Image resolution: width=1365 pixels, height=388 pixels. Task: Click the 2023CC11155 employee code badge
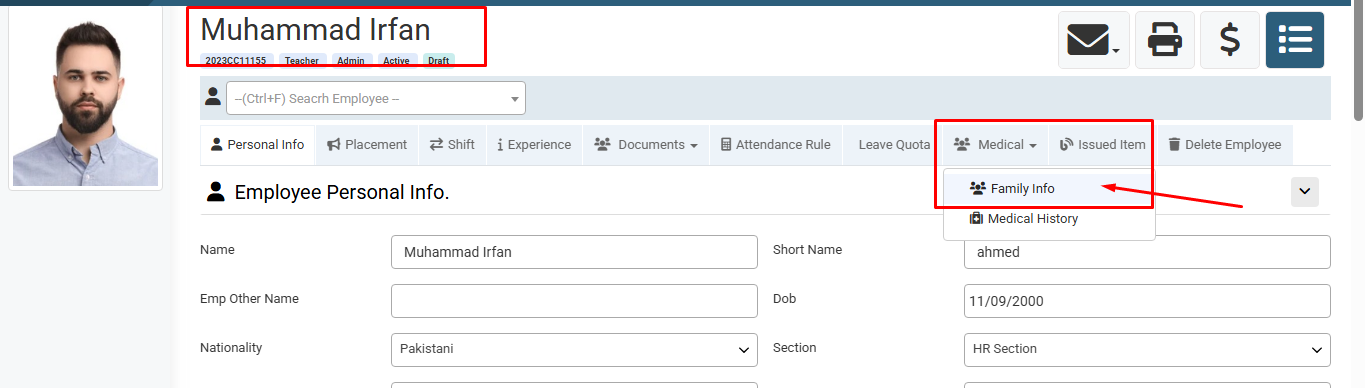pyautogui.click(x=236, y=61)
